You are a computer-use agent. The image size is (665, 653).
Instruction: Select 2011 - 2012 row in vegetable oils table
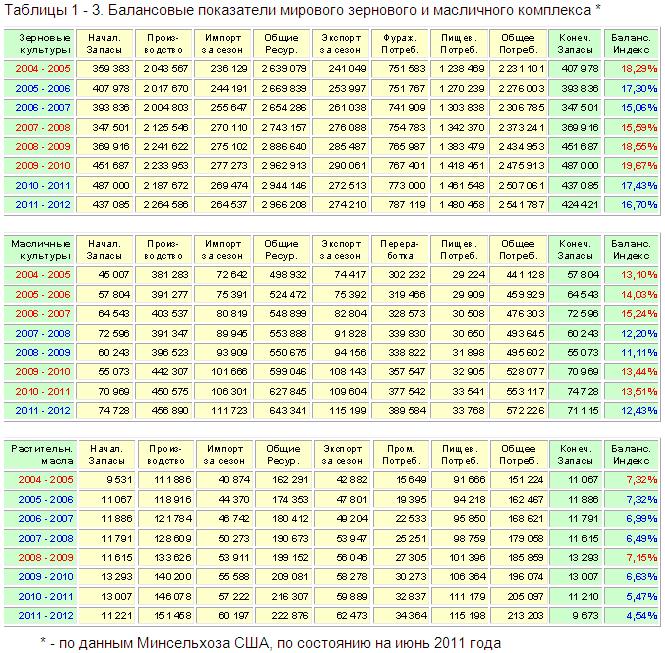point(41,616)
